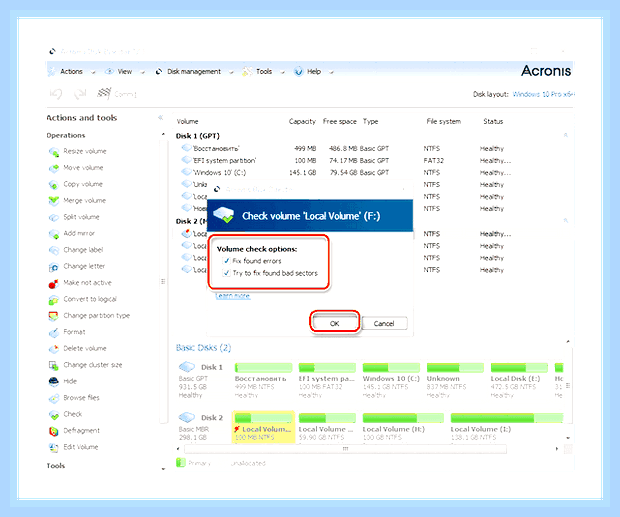Image resolution: width=620 pixels, height=517 pixels.
Task: Collapse the Actions and tools panel
Action: click(x=161, y=117)
